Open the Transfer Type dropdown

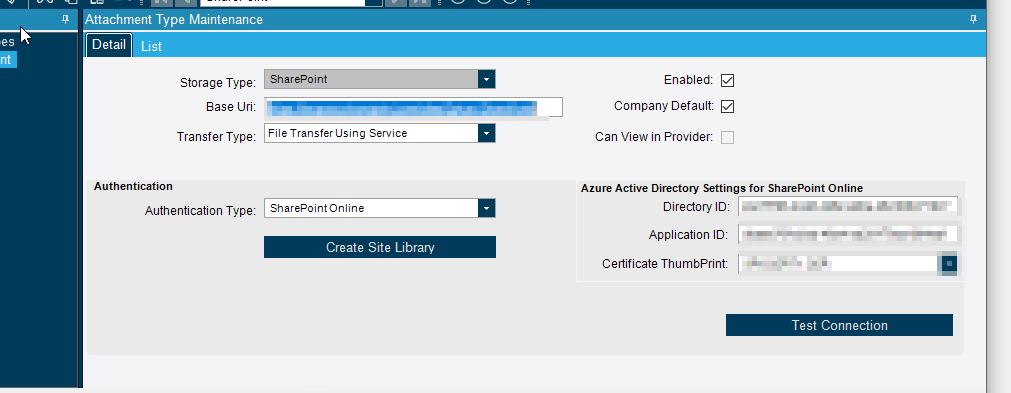(487, 133)
